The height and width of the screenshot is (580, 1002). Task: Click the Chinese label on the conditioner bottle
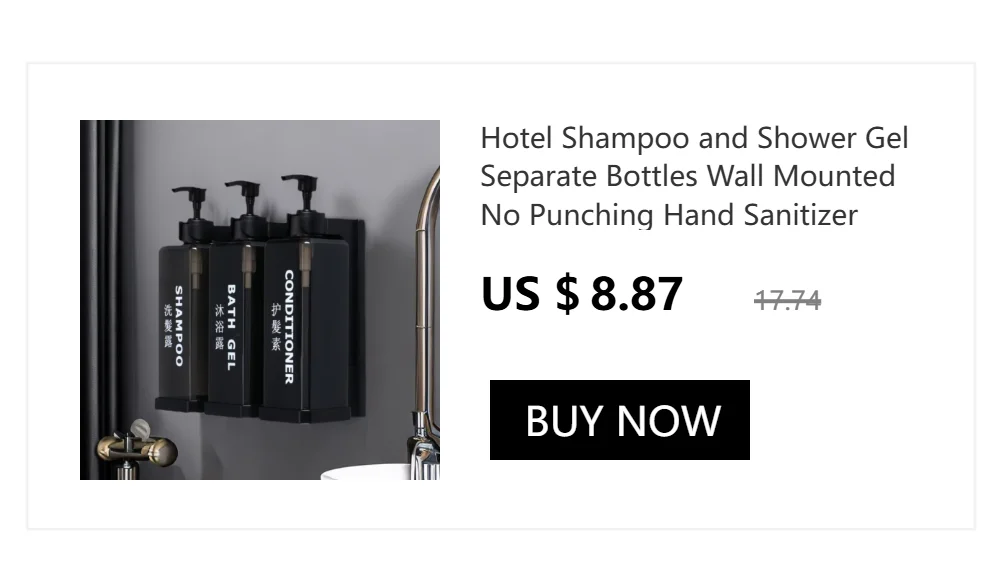click(x=275, y=327)
